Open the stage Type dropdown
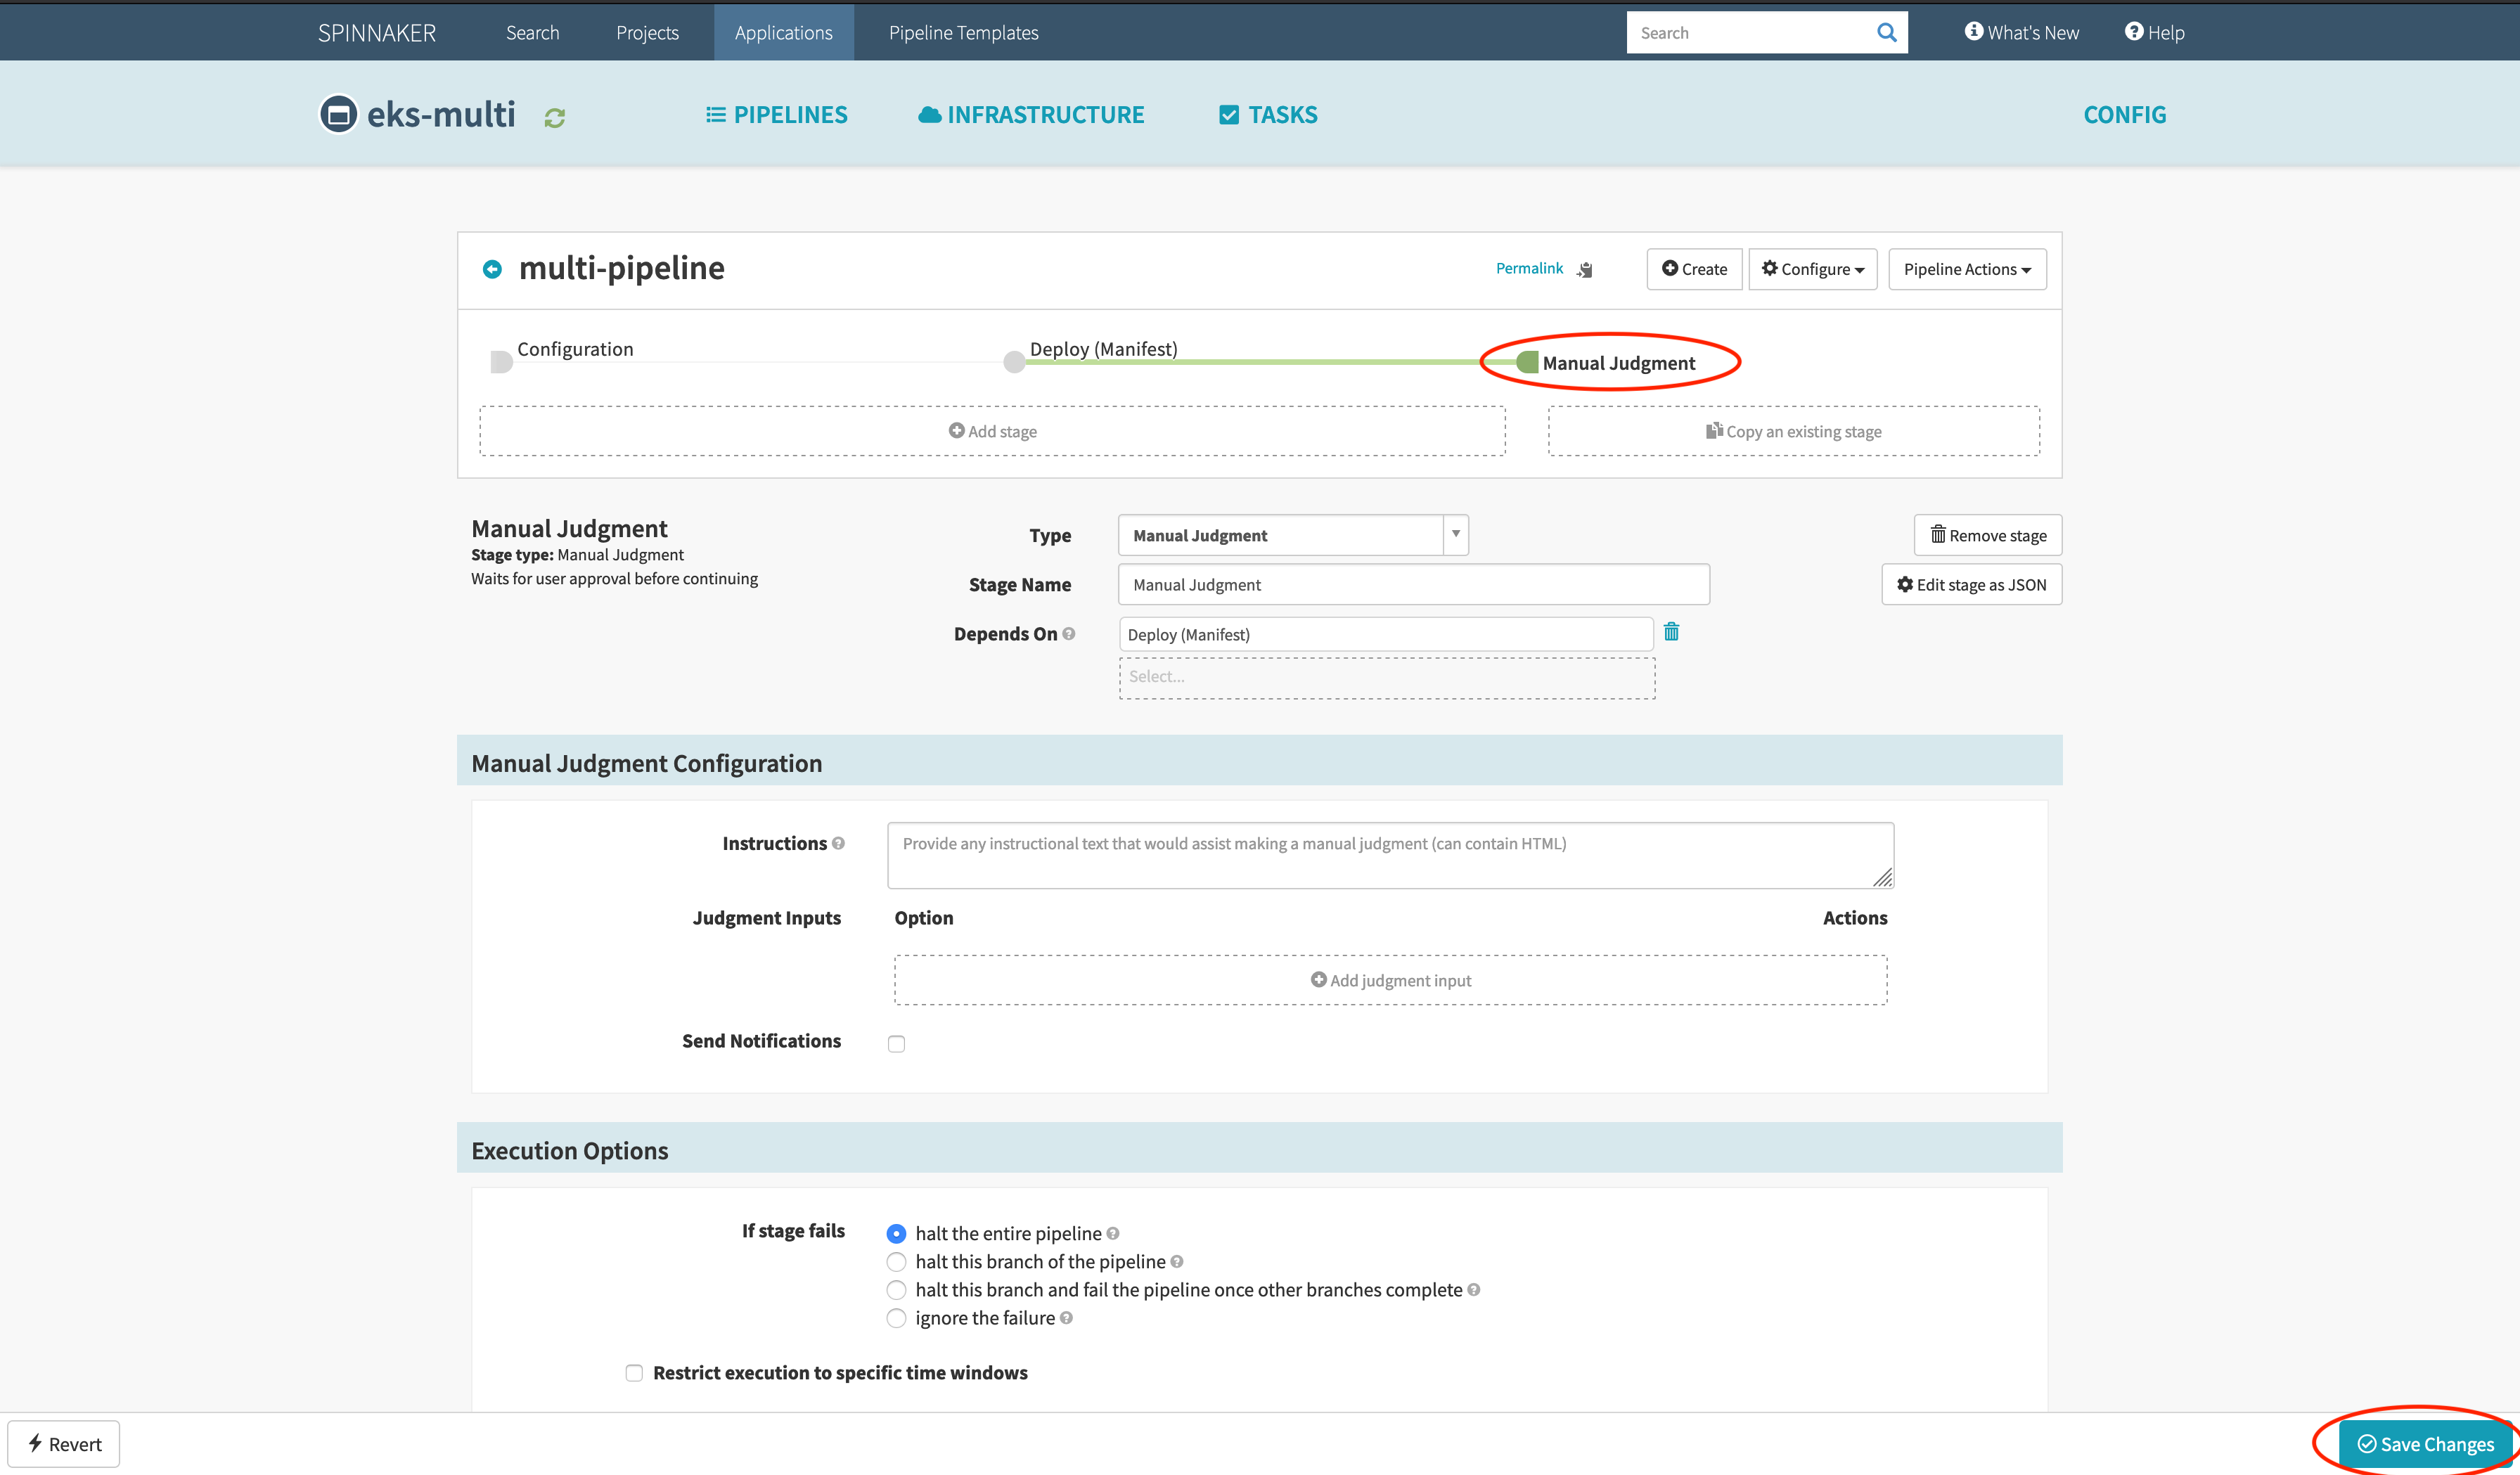 pyautogui.click(x=1293, y=535)
